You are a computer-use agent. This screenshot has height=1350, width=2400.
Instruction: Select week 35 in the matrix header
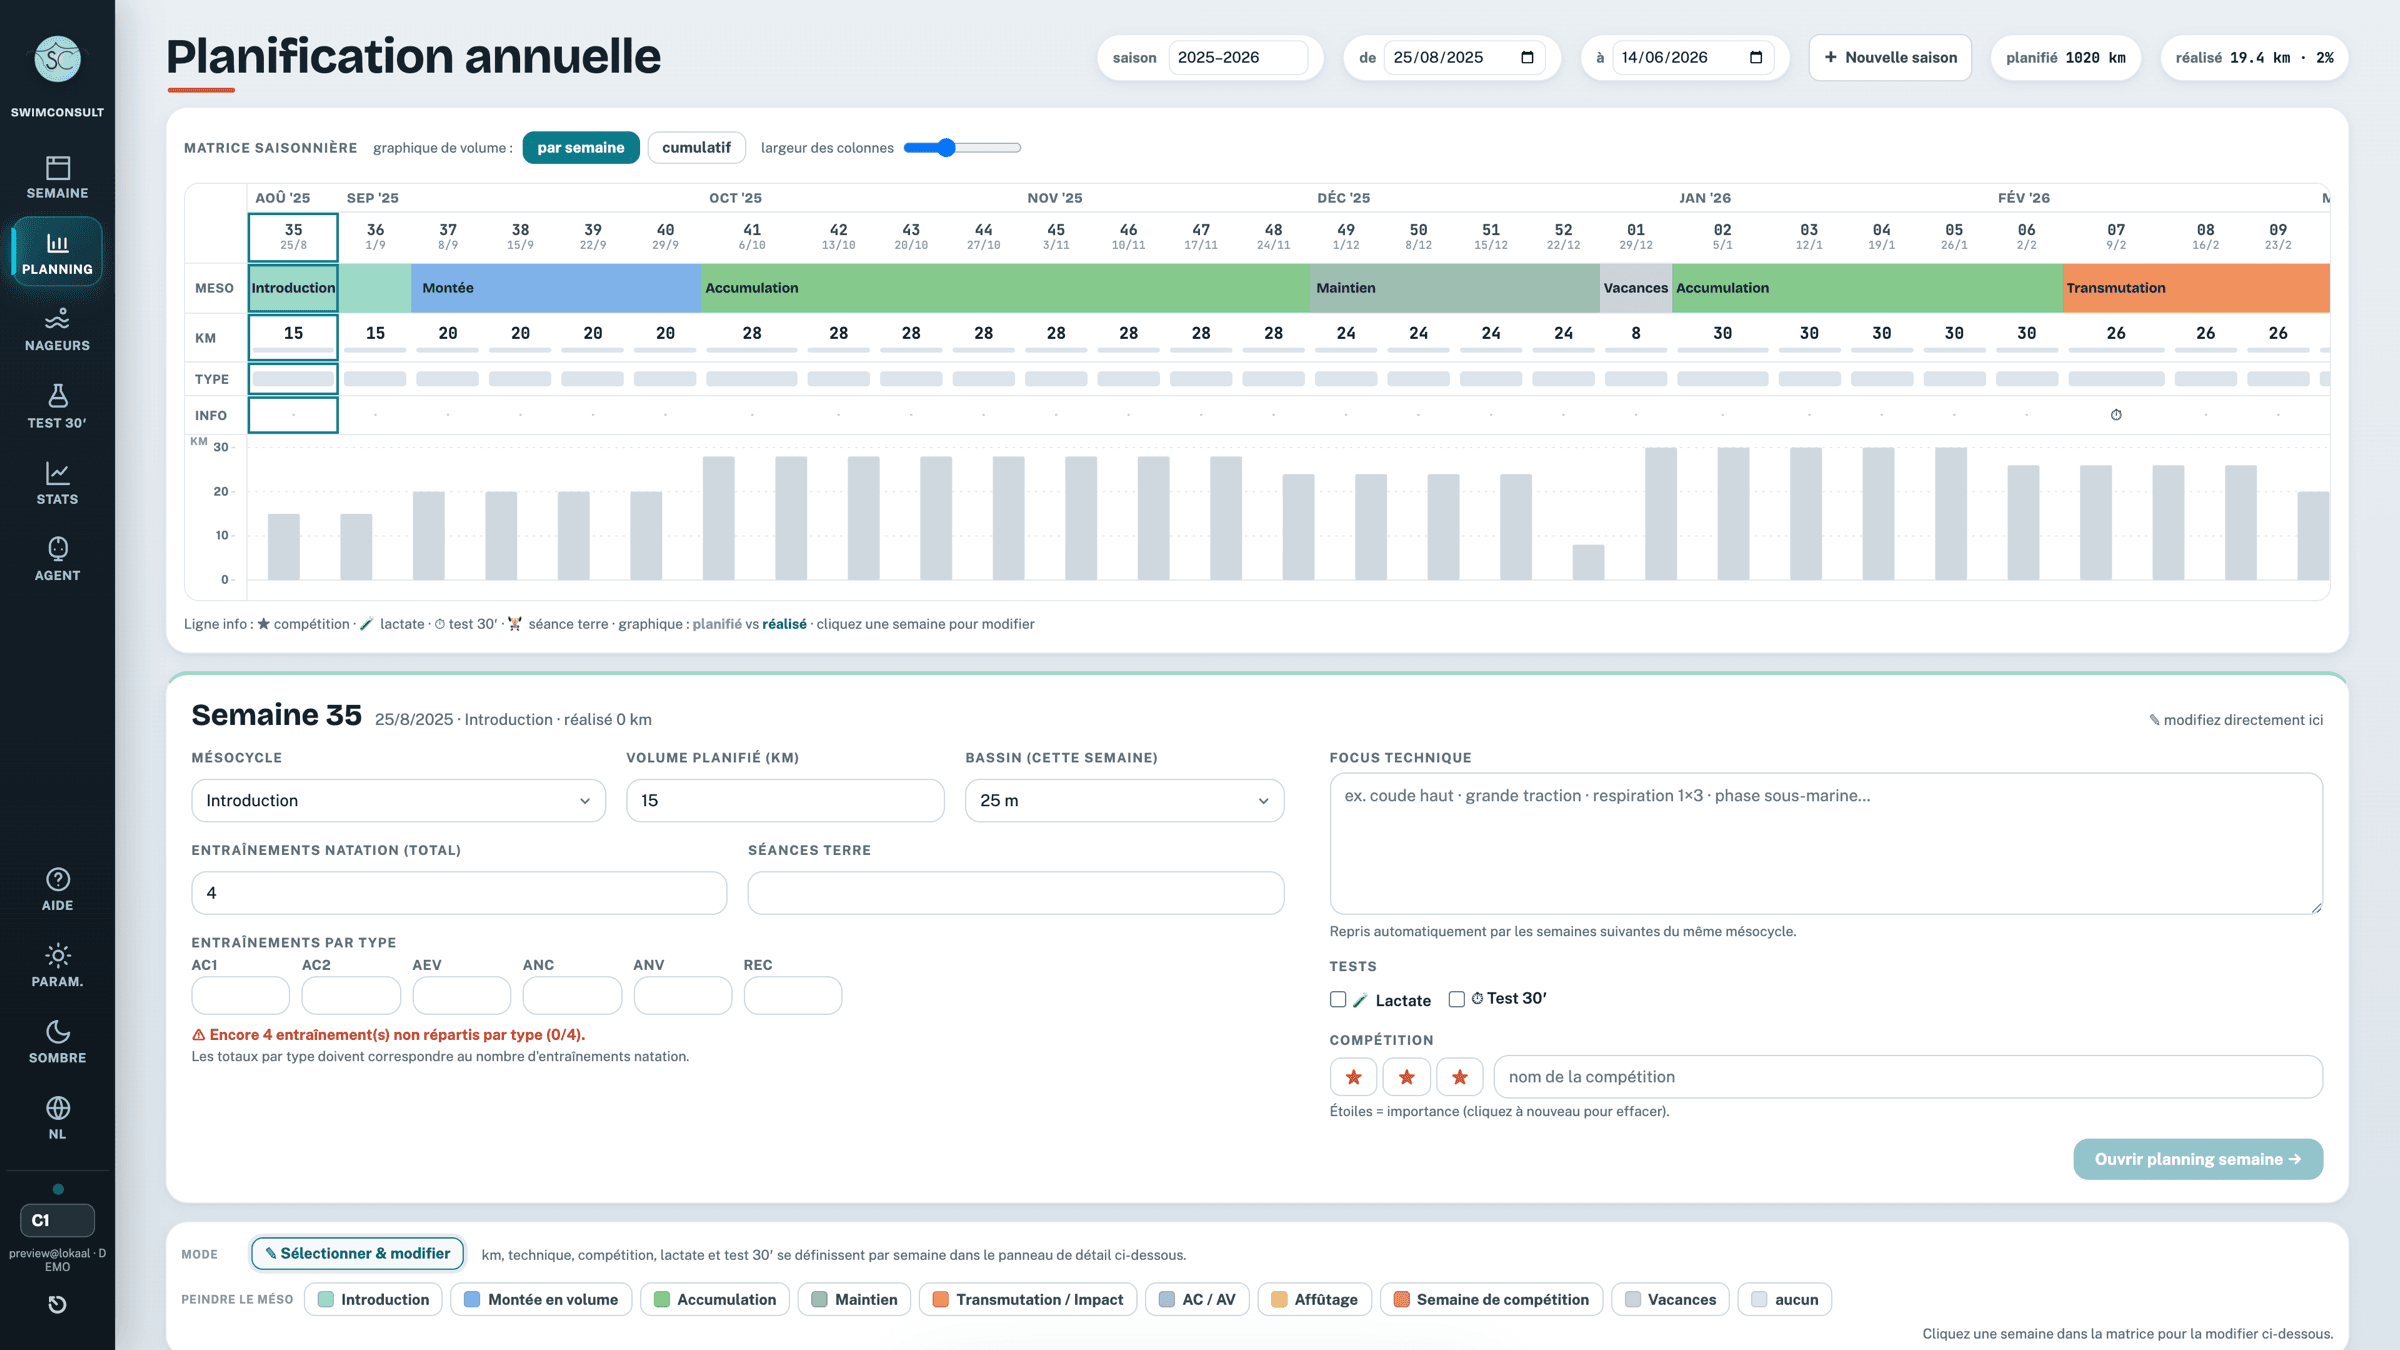click(293, 237)
